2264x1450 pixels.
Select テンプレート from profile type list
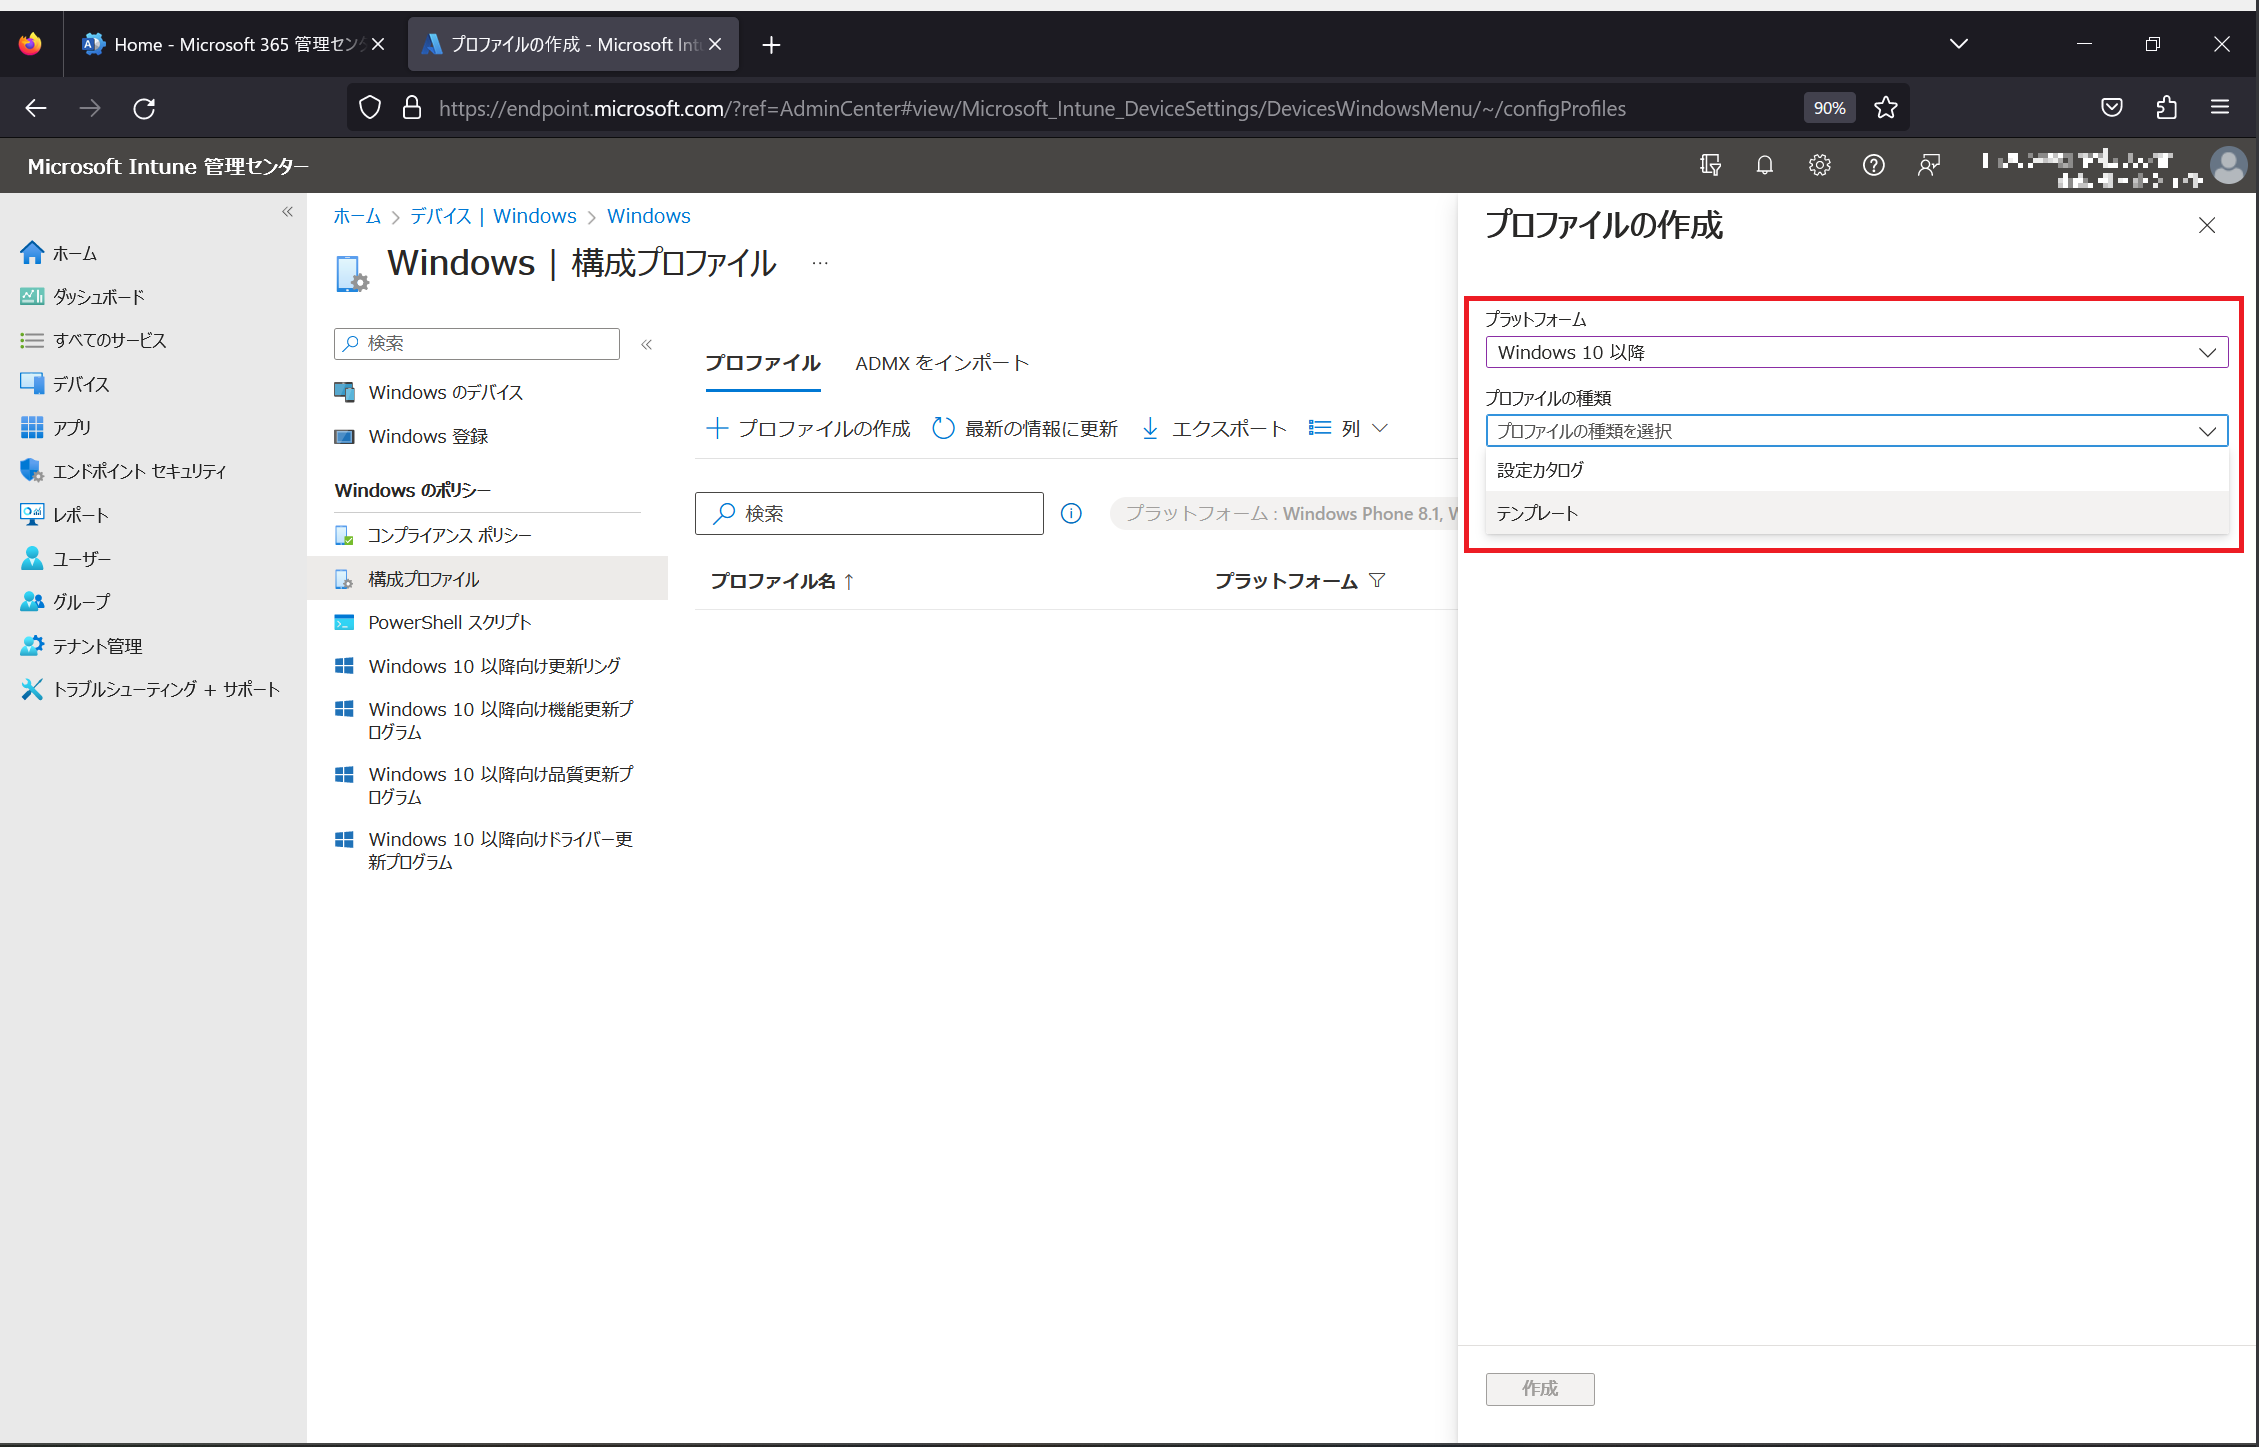[x=1540, y=515]
